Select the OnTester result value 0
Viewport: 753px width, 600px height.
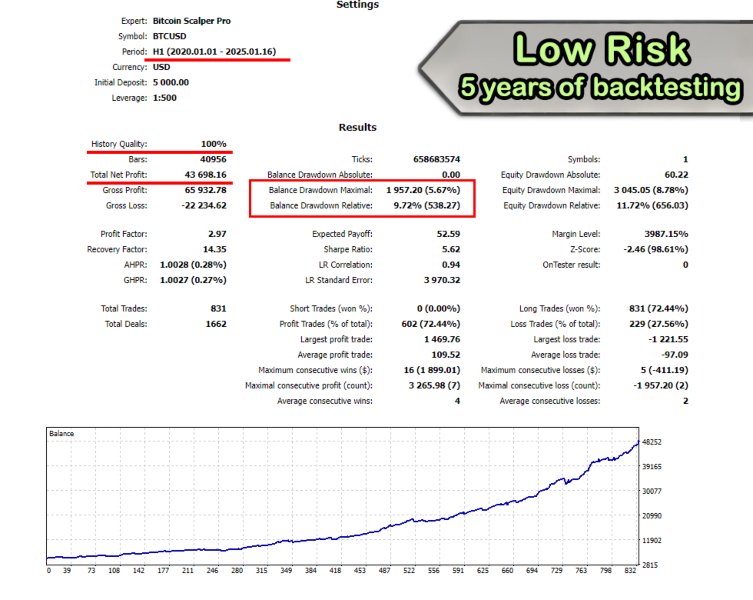point(685,265)
